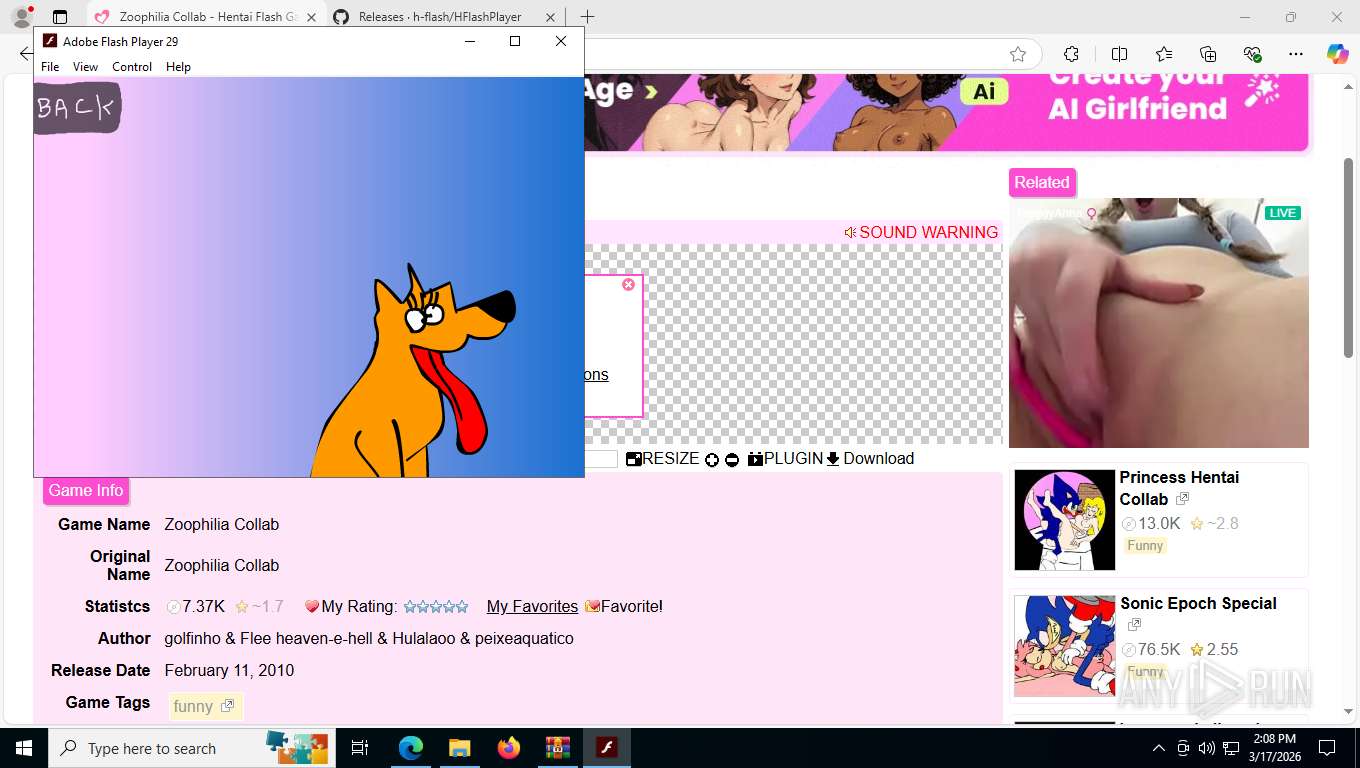Open a new browser tab
This screenshot has width=1360, height=768.
click(587, 17)
